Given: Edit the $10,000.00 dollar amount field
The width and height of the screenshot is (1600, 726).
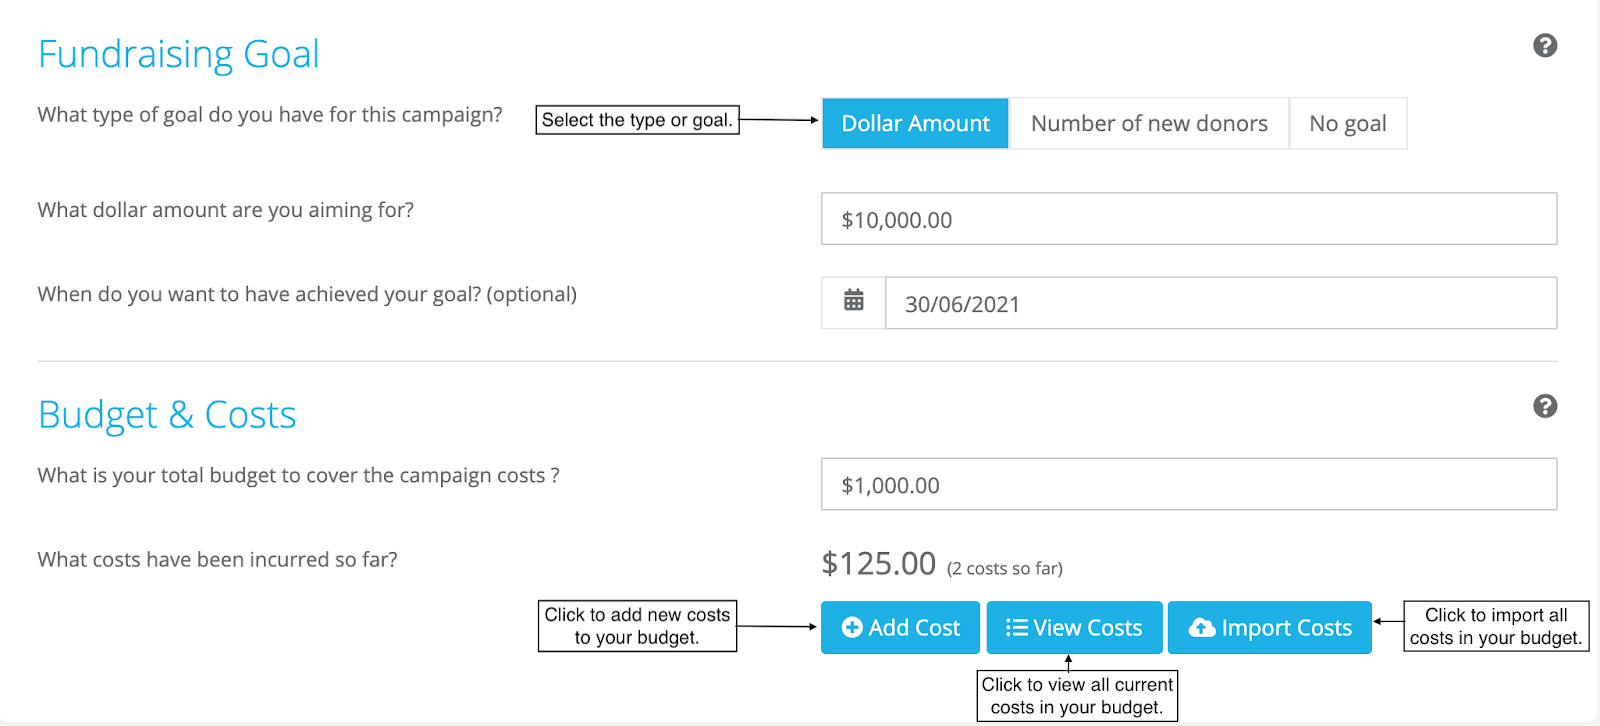Looking at the screenshot, I should (x=1189, y=219).
